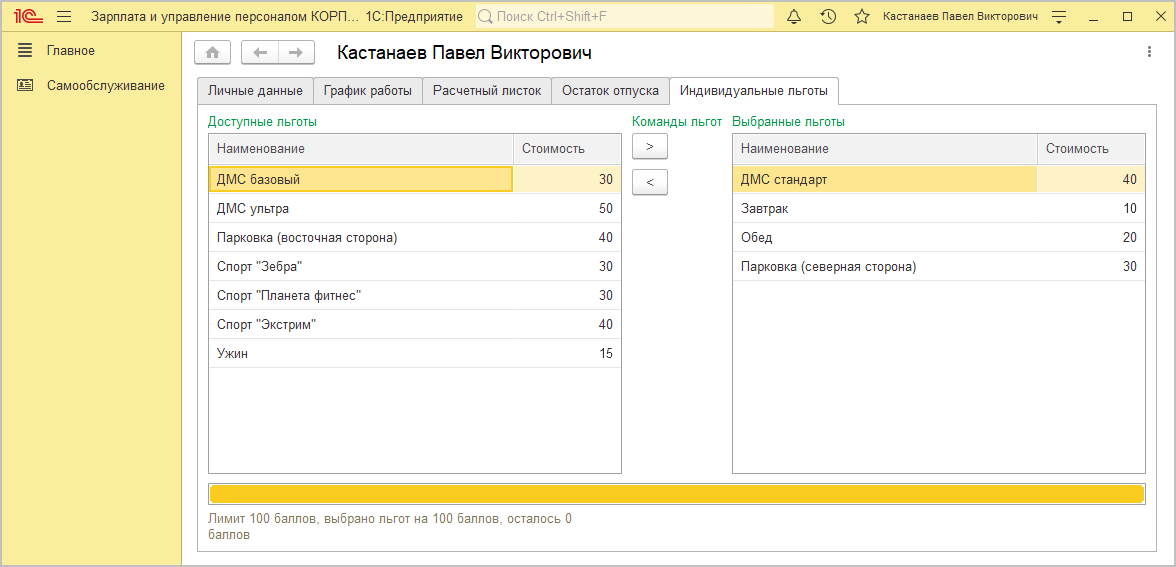This screenshot has height=567, width=1176.
Task: Open the history clock icon
Action: point(828,17)
